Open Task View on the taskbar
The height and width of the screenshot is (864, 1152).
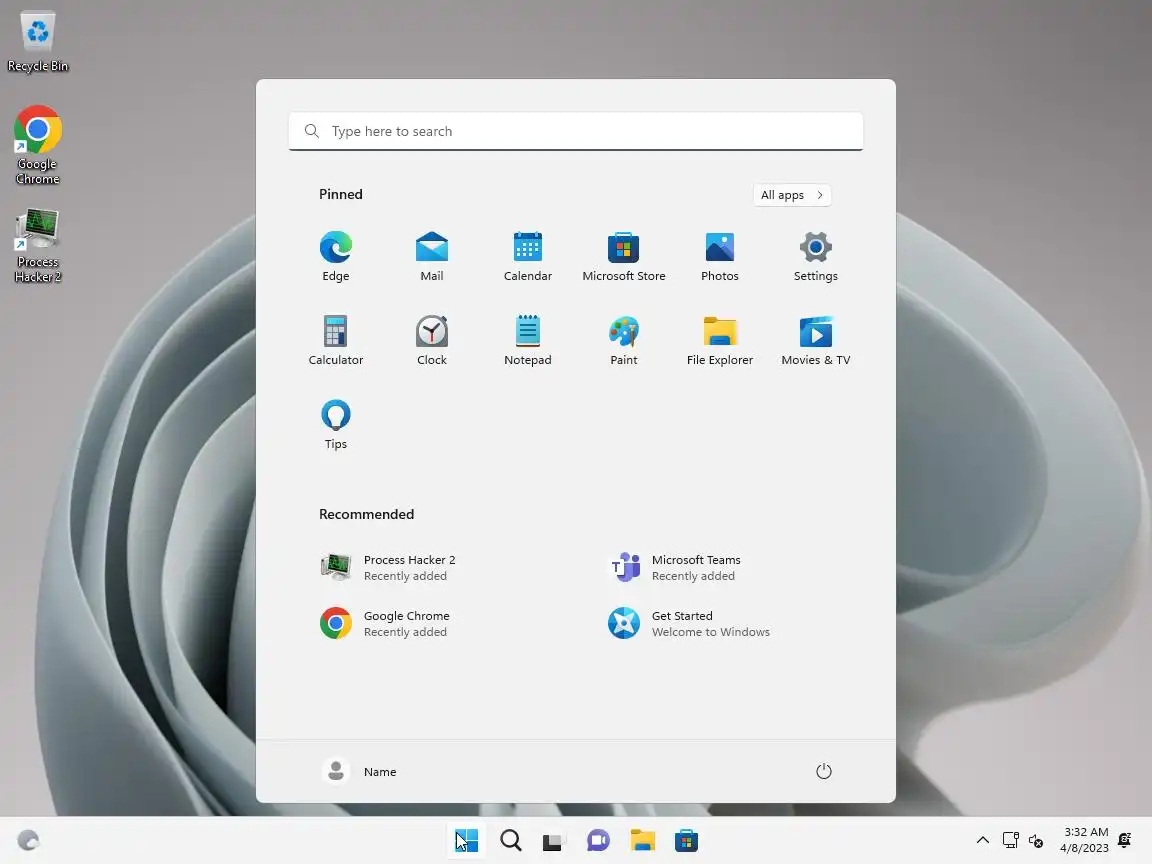pos(554,840)
